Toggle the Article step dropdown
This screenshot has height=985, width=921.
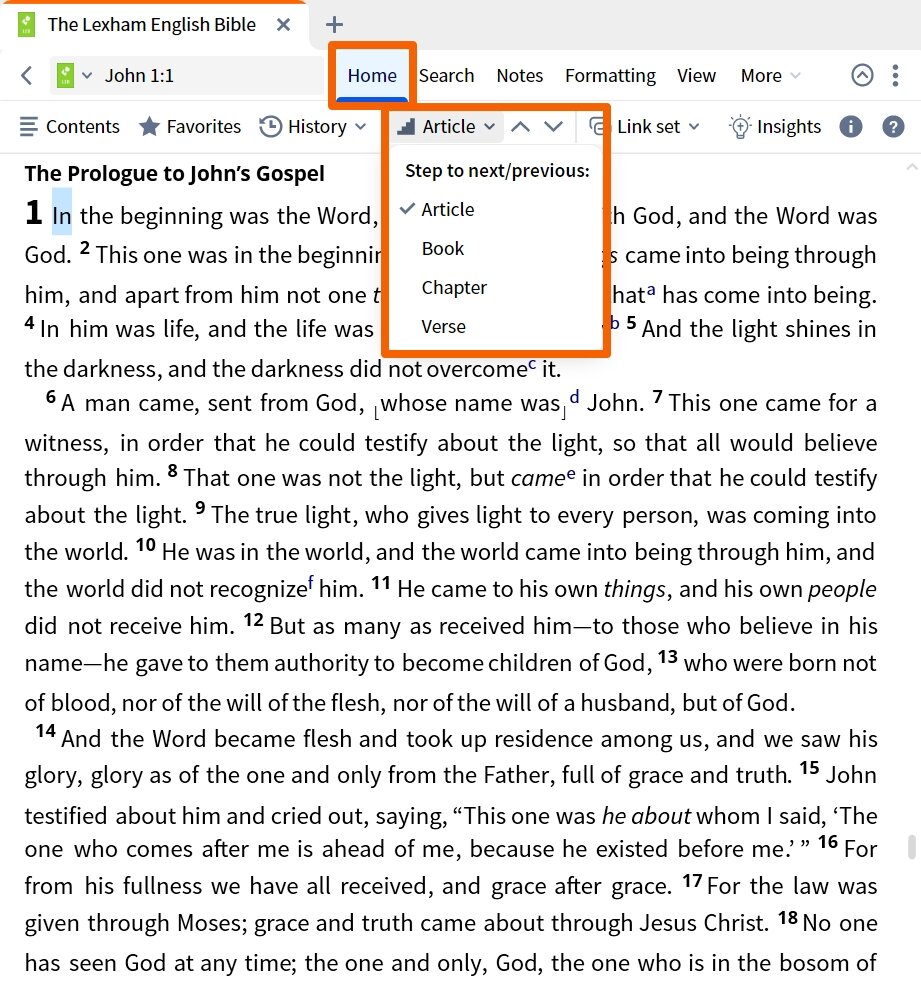[446, 127]
